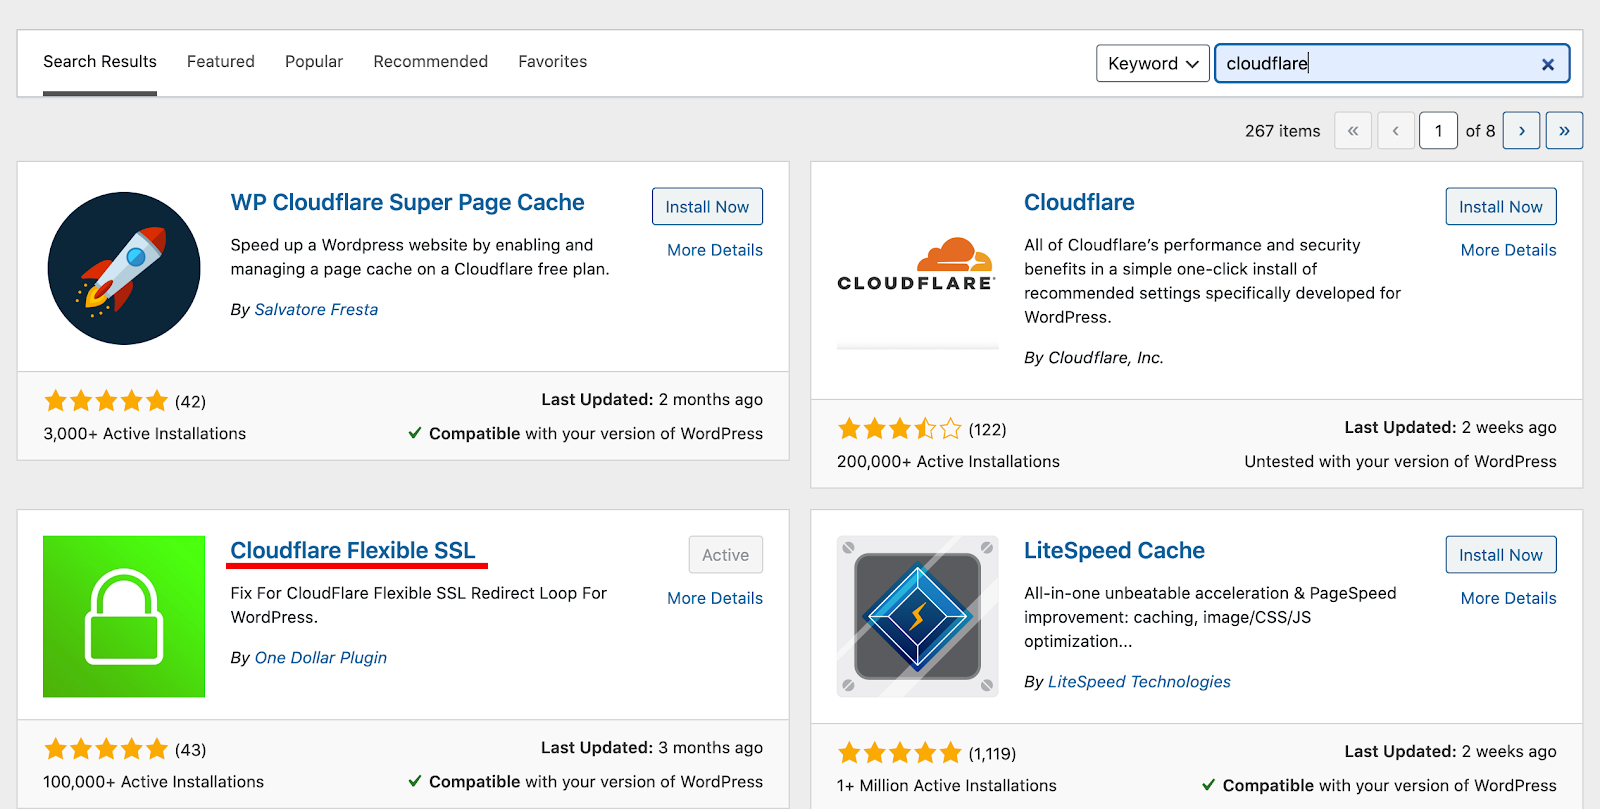The height and width of the screenshot is (809, 1600).
Task: Click '3,000+ Active Installations' text
Action: coord(145,434)
